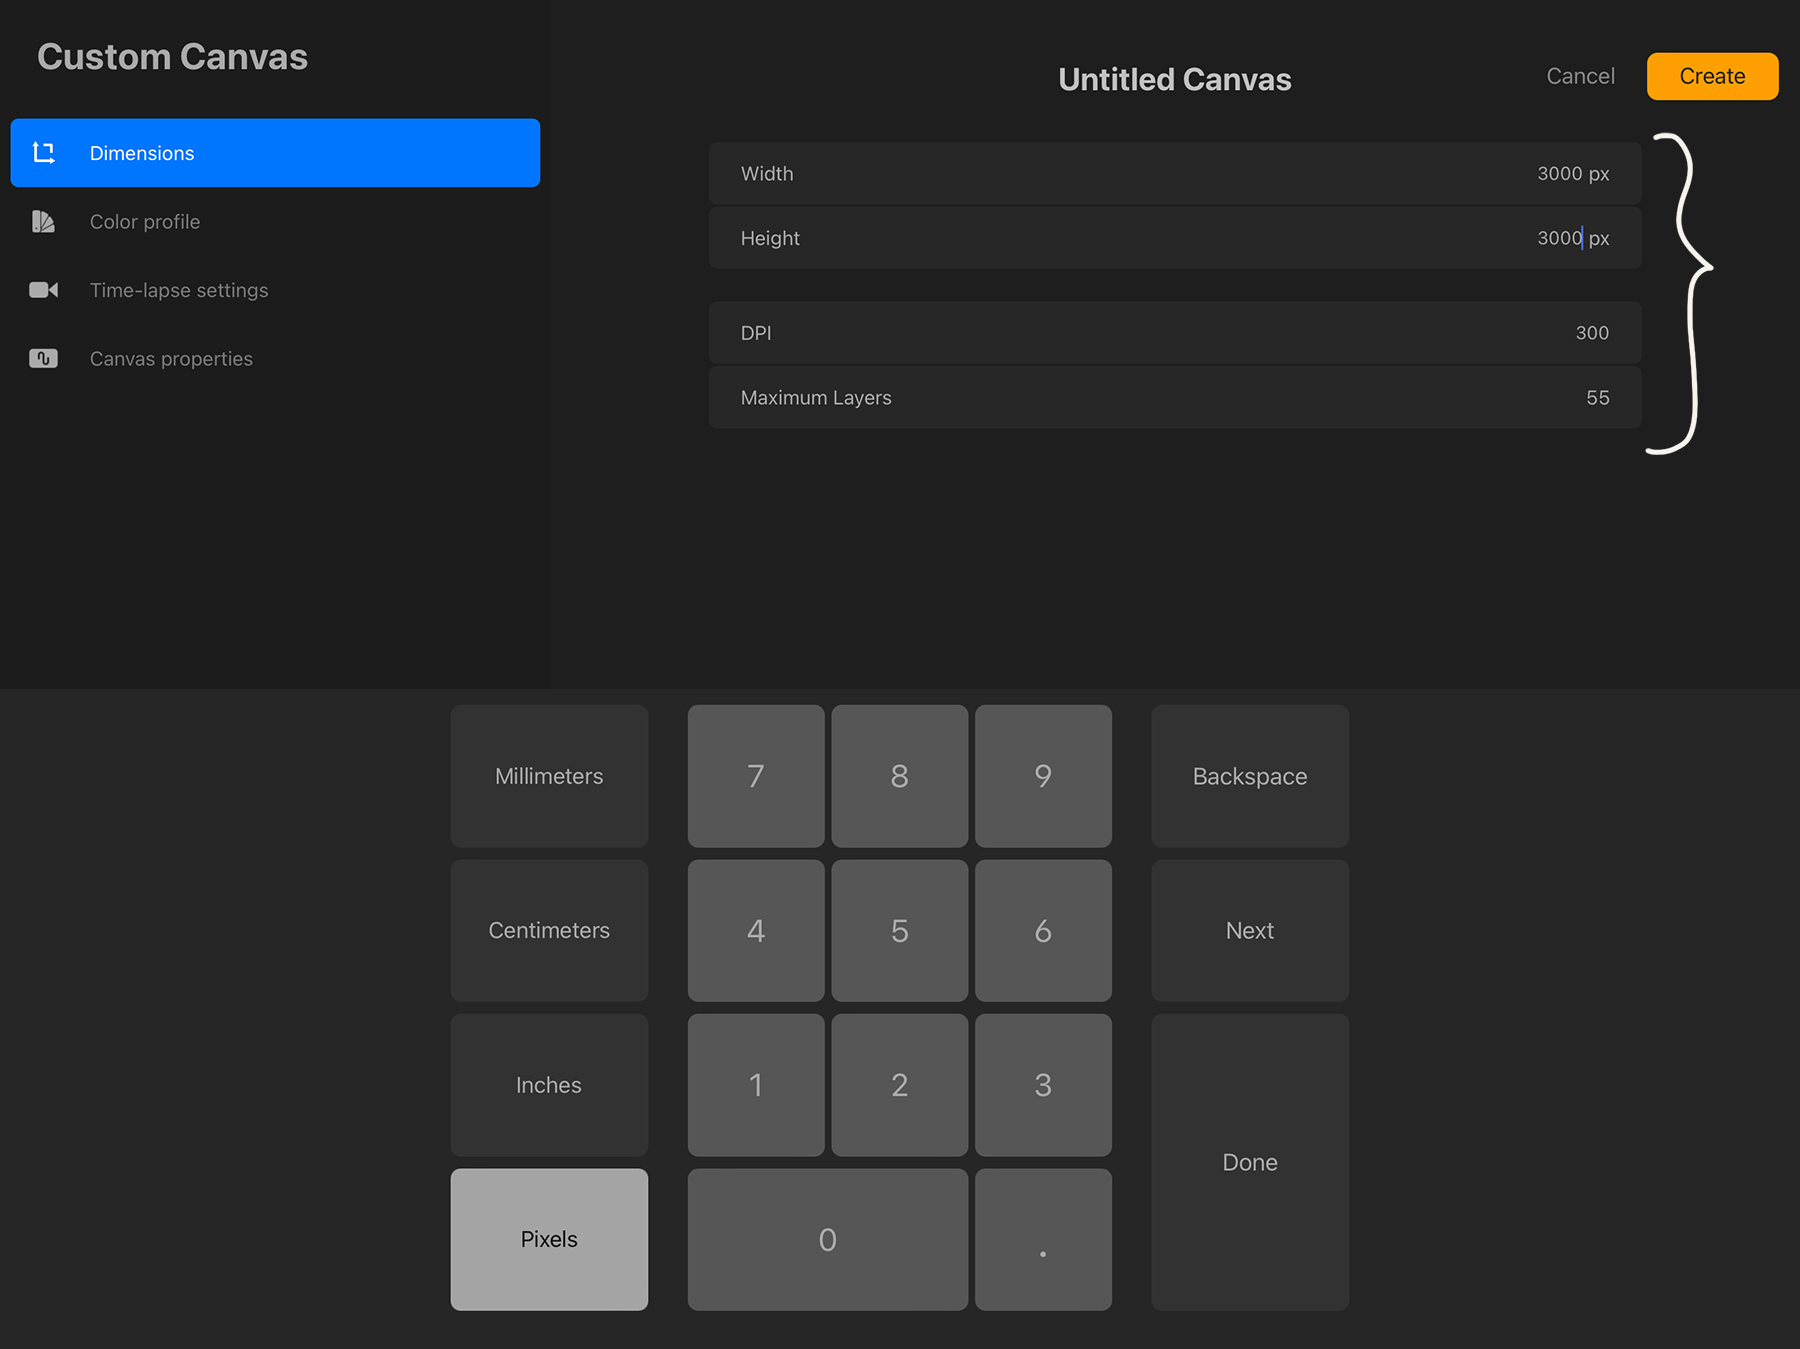Click the Create button
The height and width of the screenshot is (1349, 1800).
click(1712, 76)
